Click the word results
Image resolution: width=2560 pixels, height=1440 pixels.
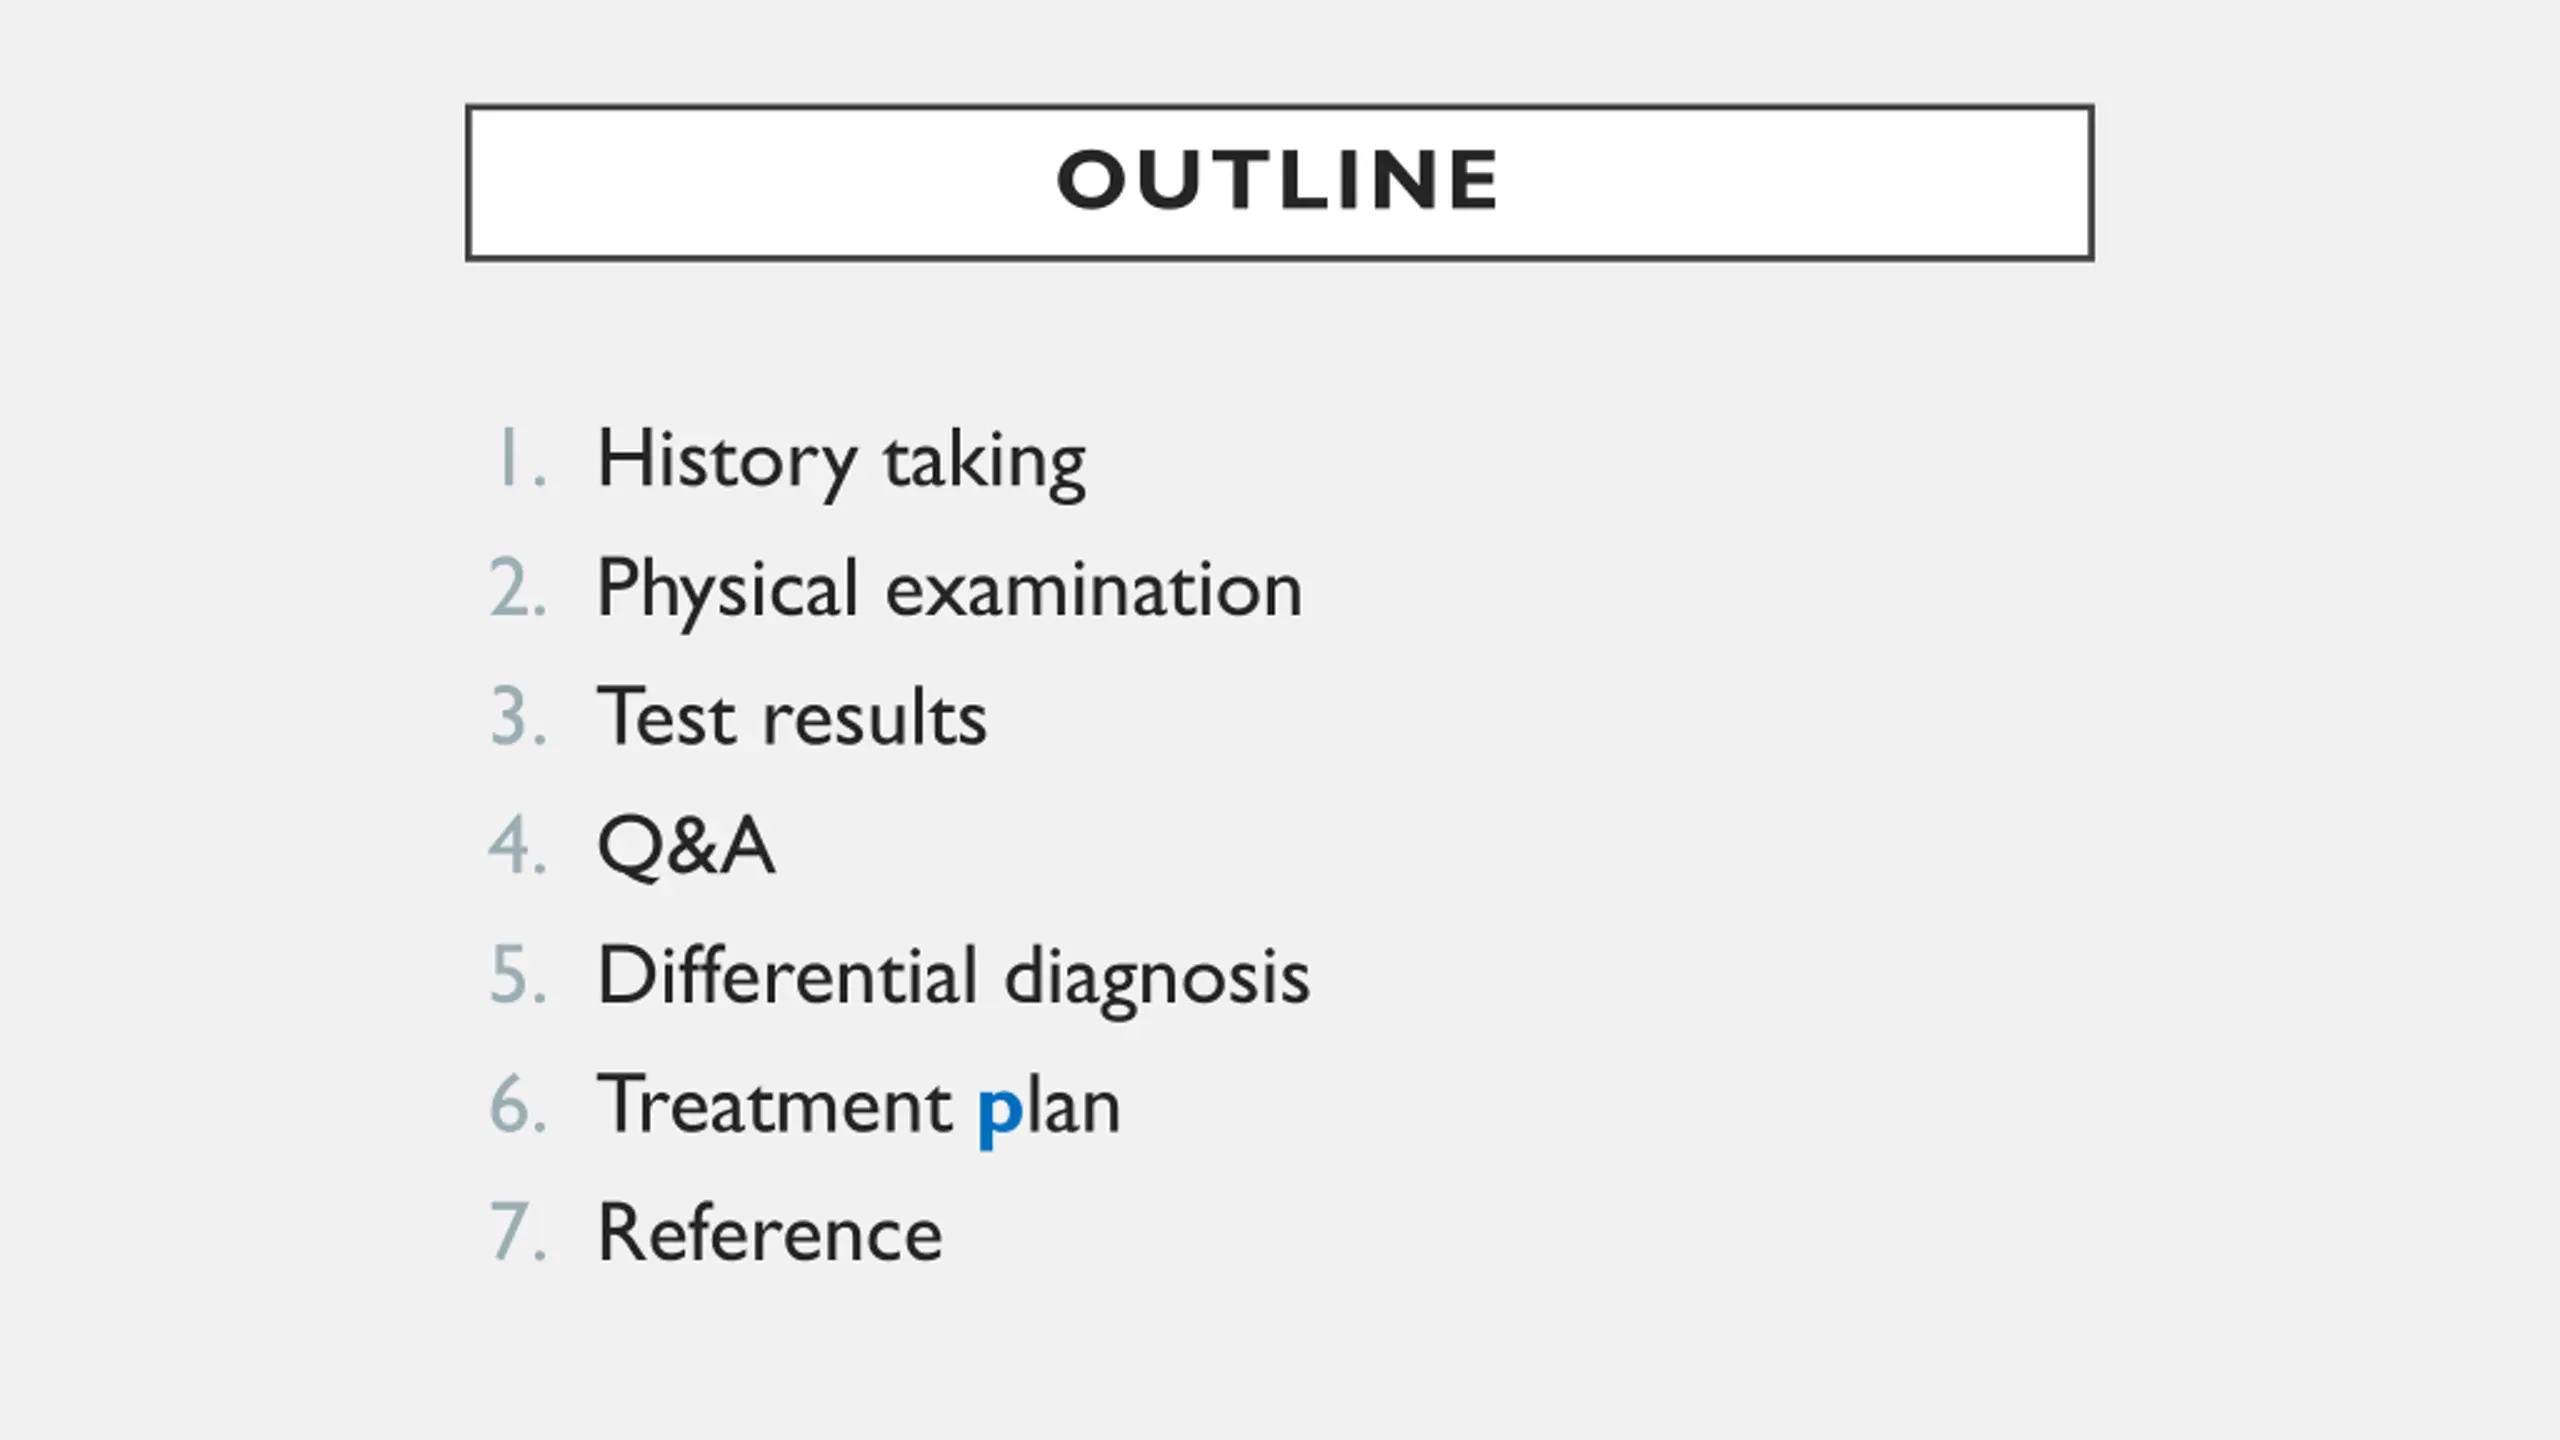click(x=874, y=716)
